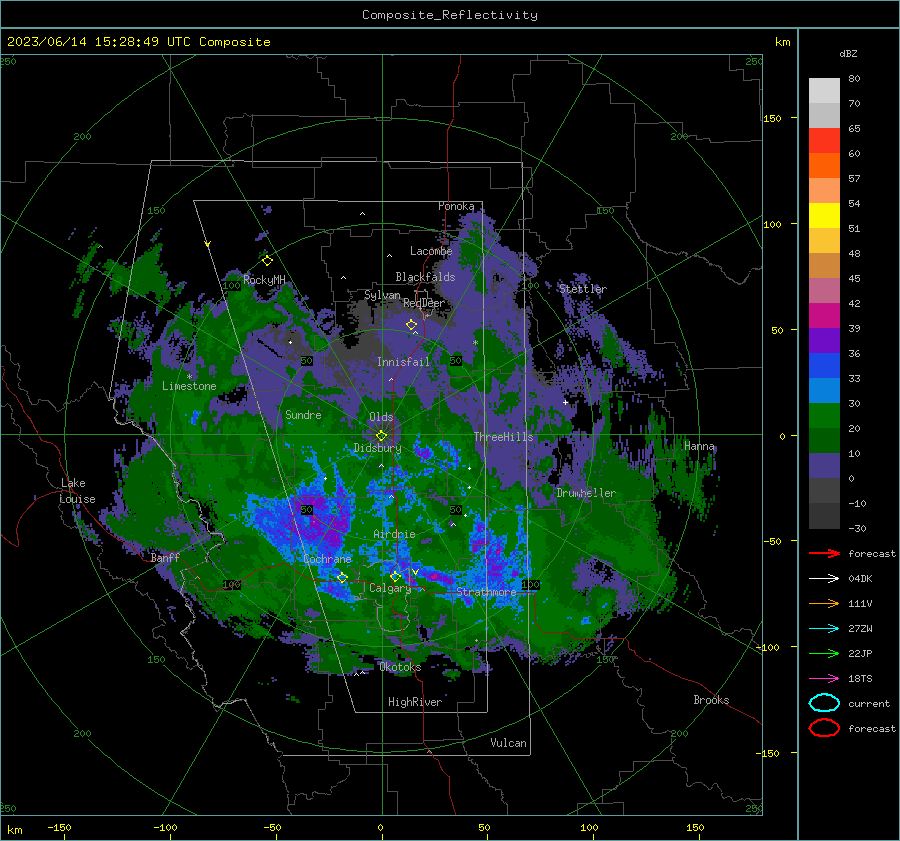
Task: Click the Sylvan label on map
Action: [x=382, y=295]
